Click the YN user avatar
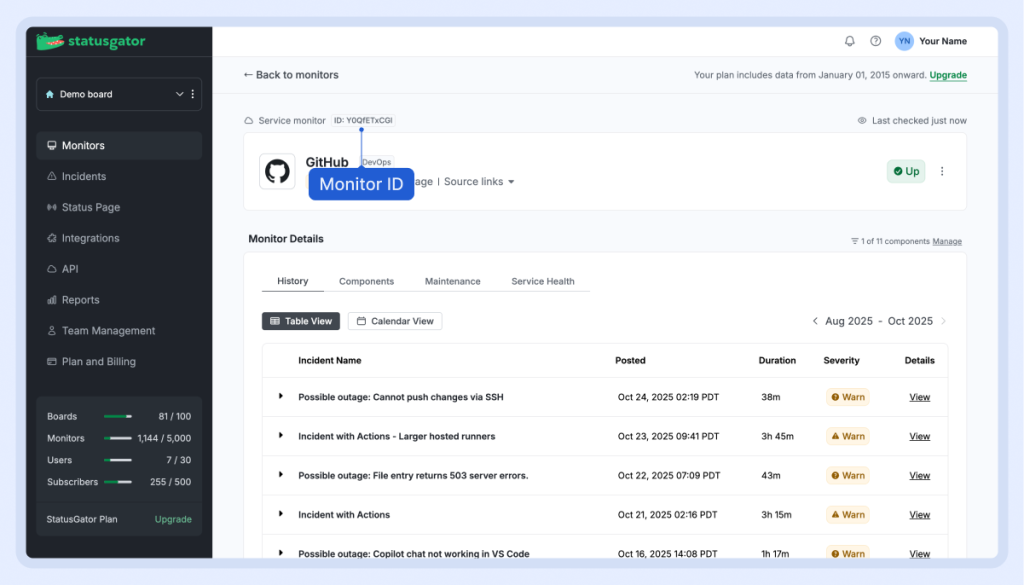The height and width of the screenshot is (585, 1024). 904,41
